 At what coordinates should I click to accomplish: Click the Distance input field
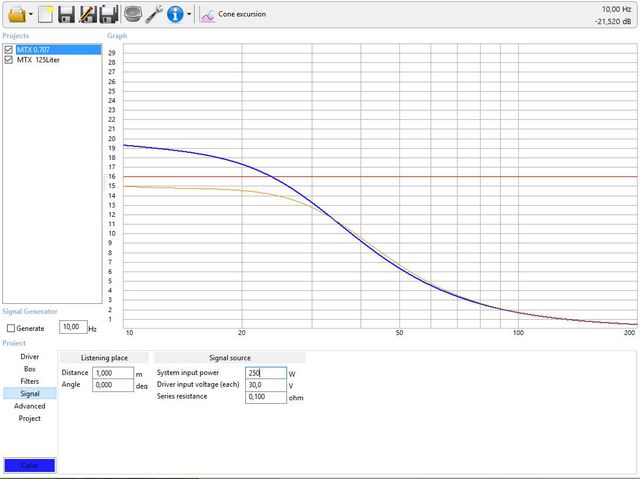point(113,373)
